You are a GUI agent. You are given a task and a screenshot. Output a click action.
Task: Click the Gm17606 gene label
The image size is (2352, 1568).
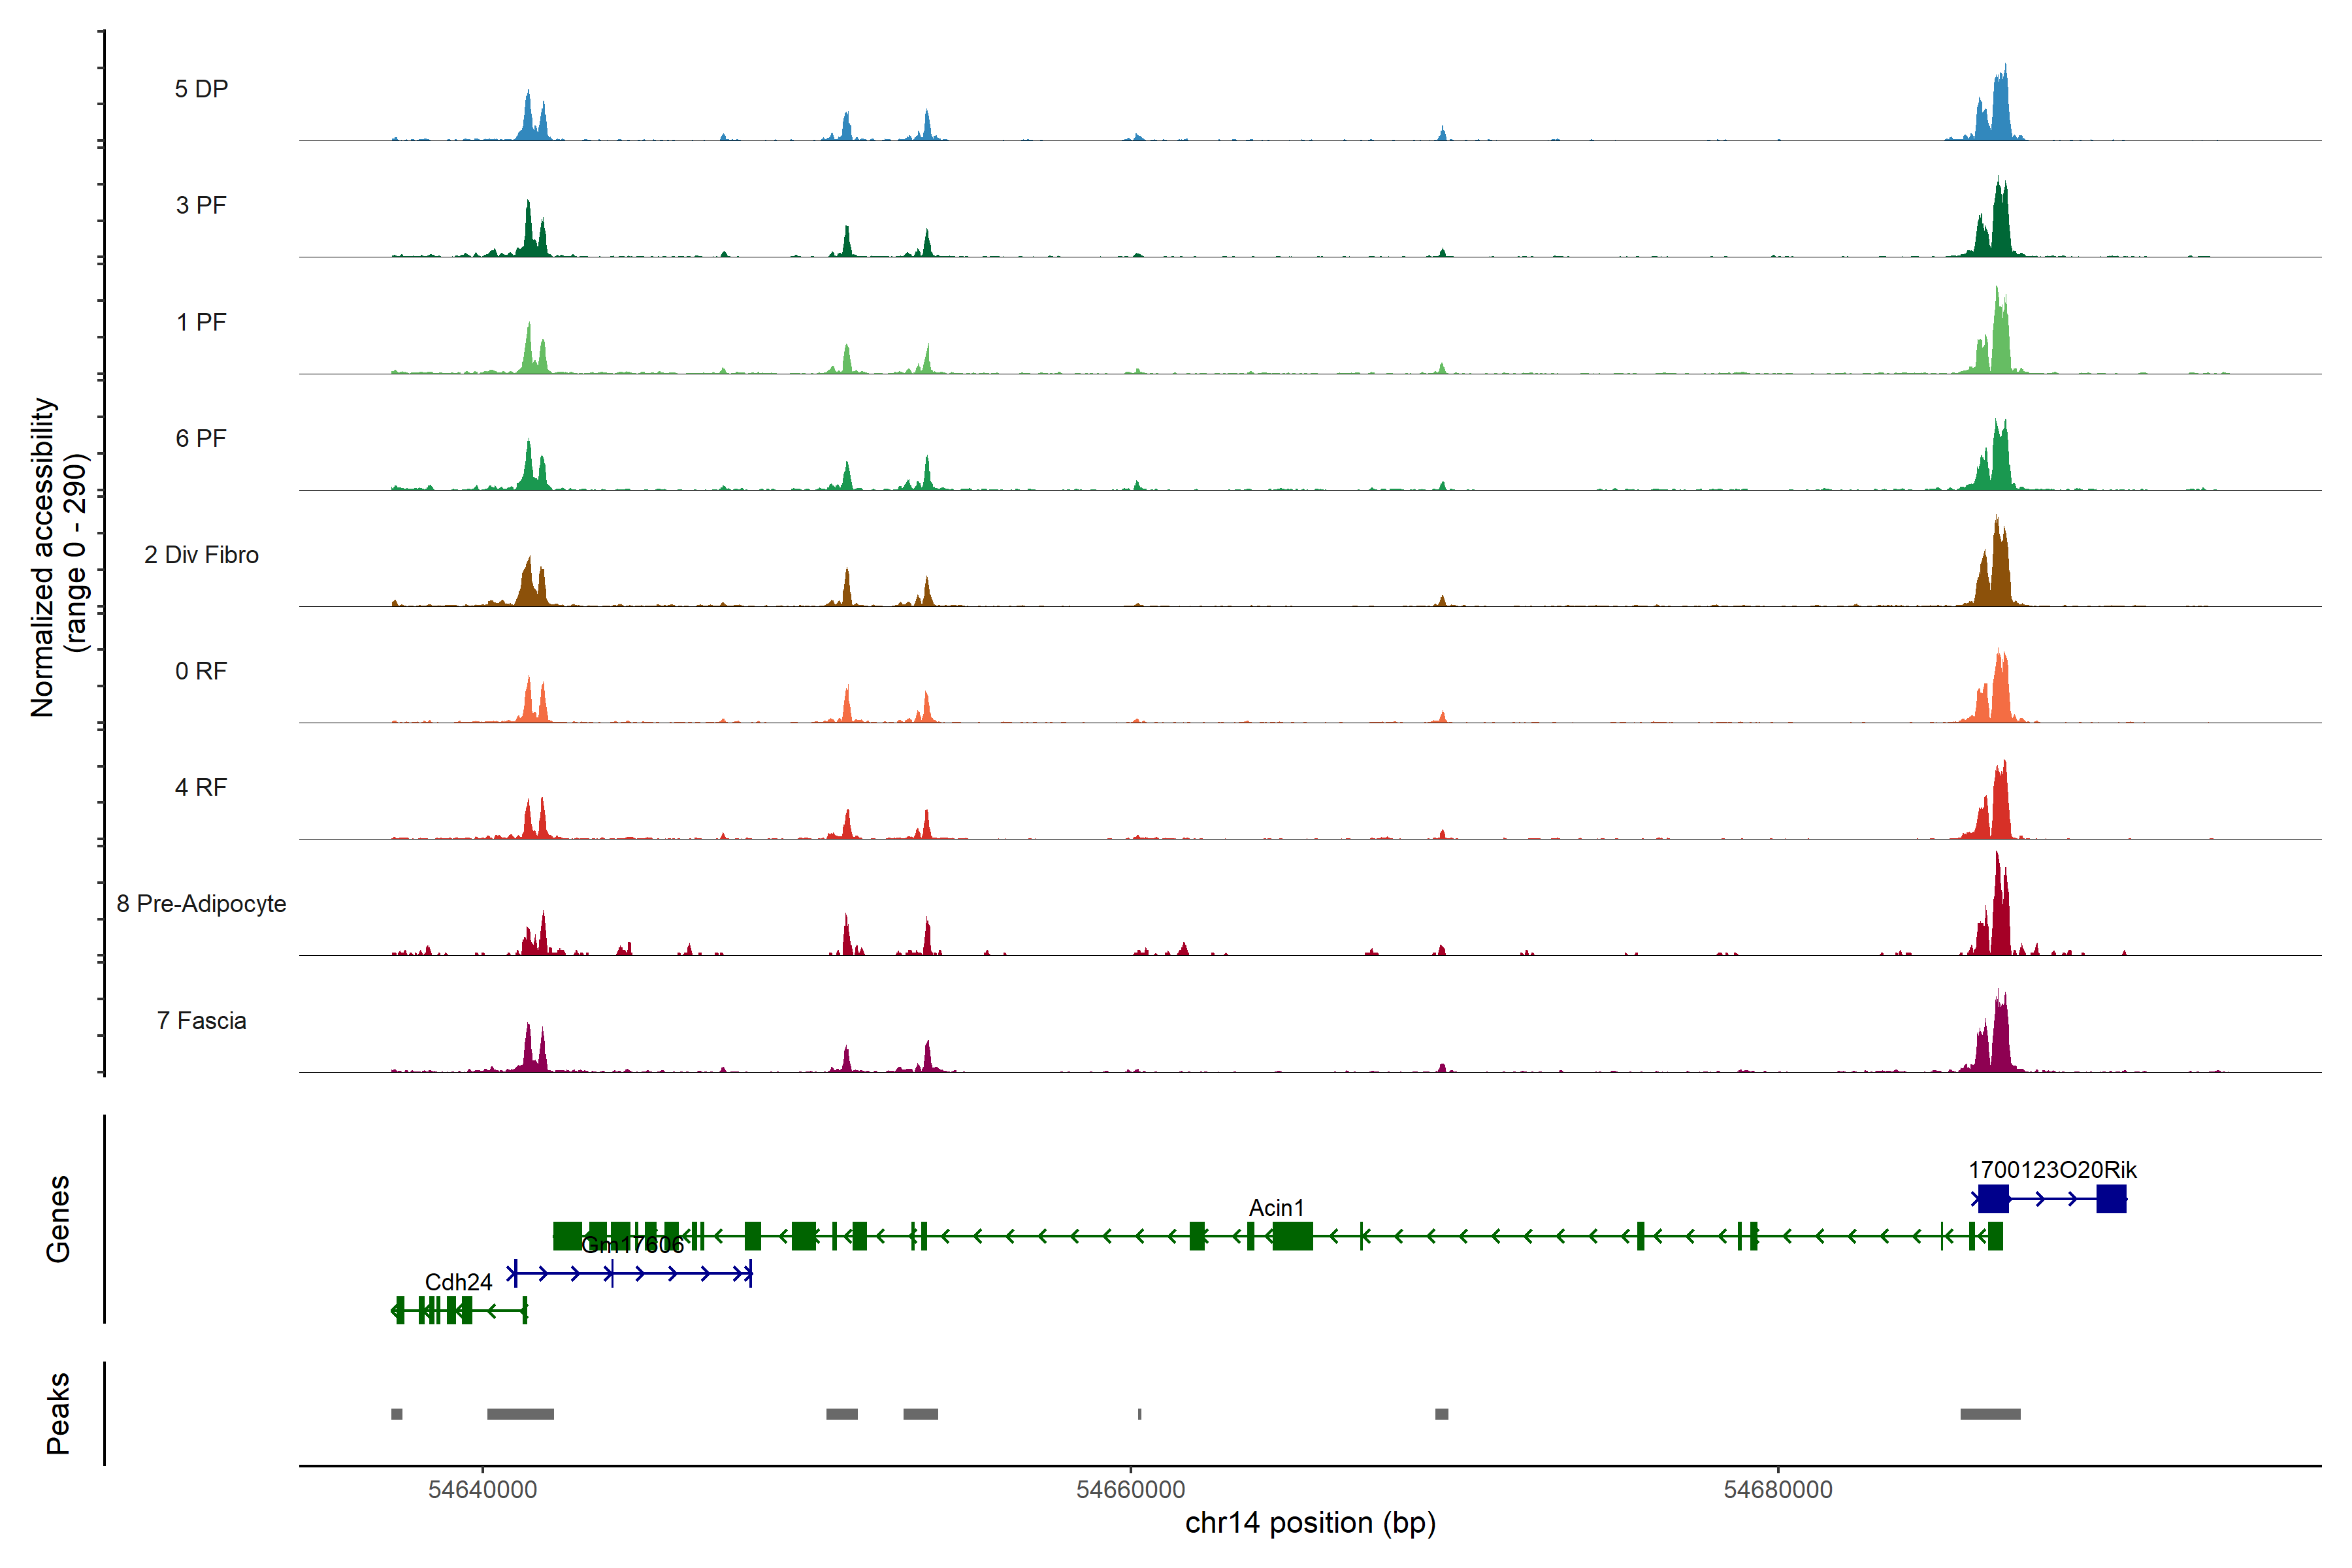tap(632, 1244)
